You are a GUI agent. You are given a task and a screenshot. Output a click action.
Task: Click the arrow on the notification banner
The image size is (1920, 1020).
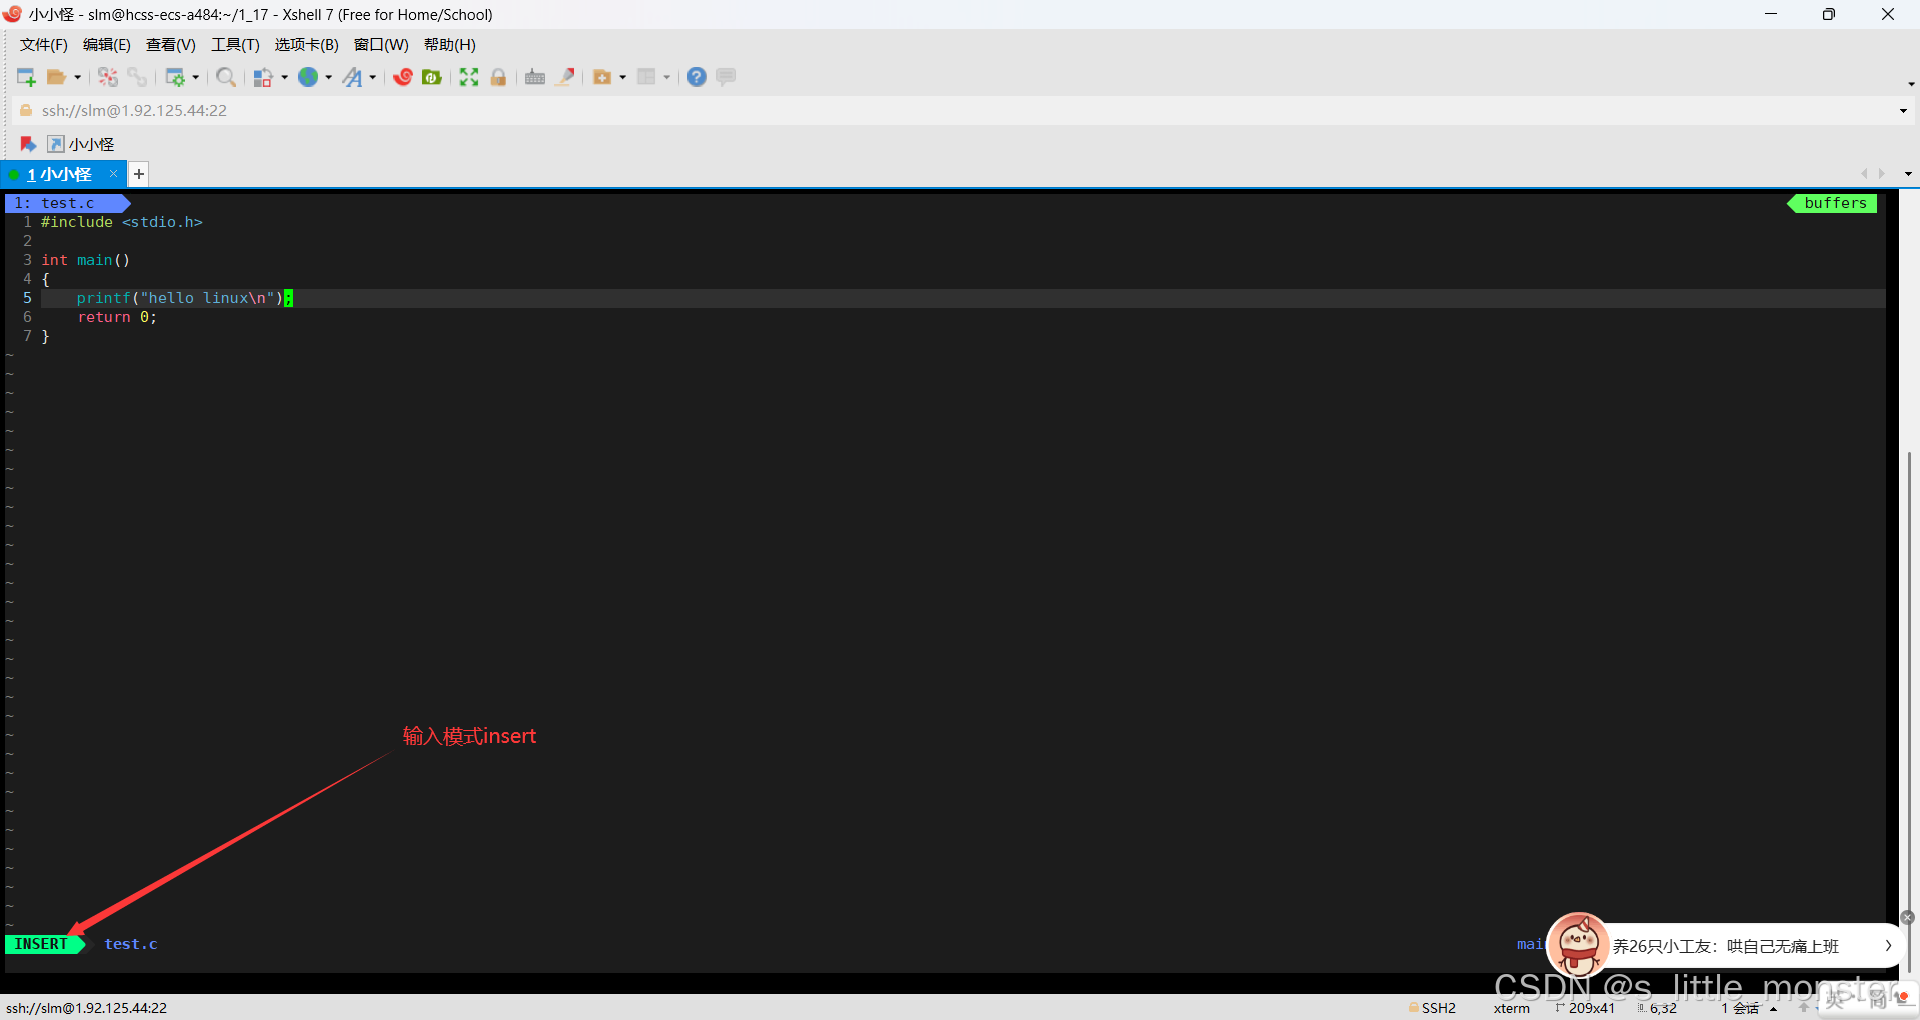[1888, 946]
